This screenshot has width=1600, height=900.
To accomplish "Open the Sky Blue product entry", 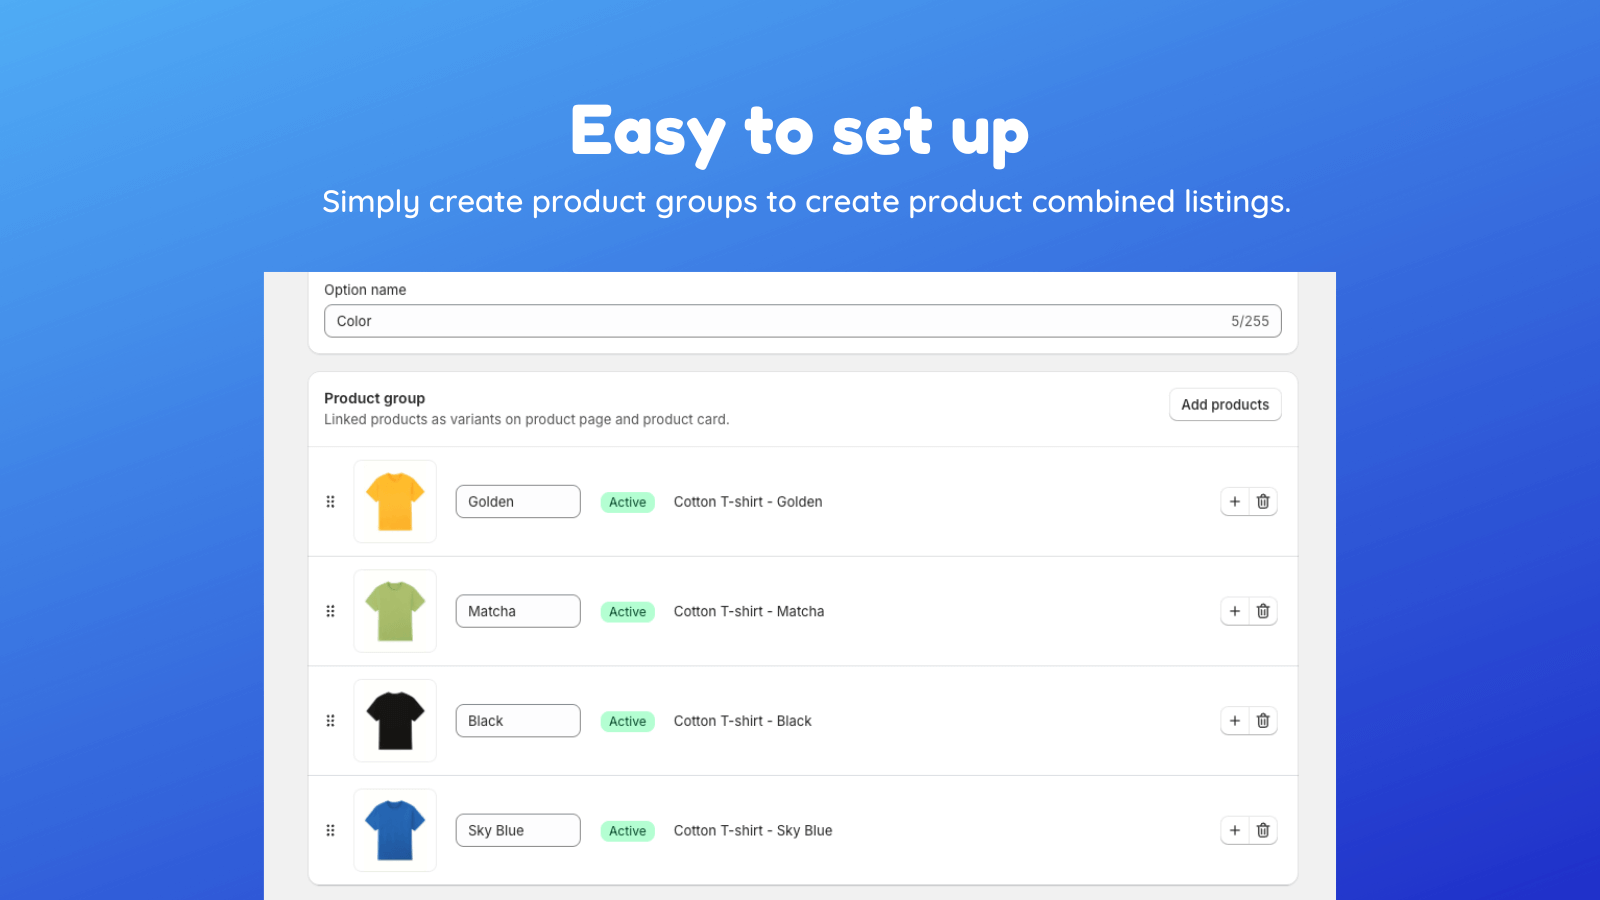I will tap(752, 830).
